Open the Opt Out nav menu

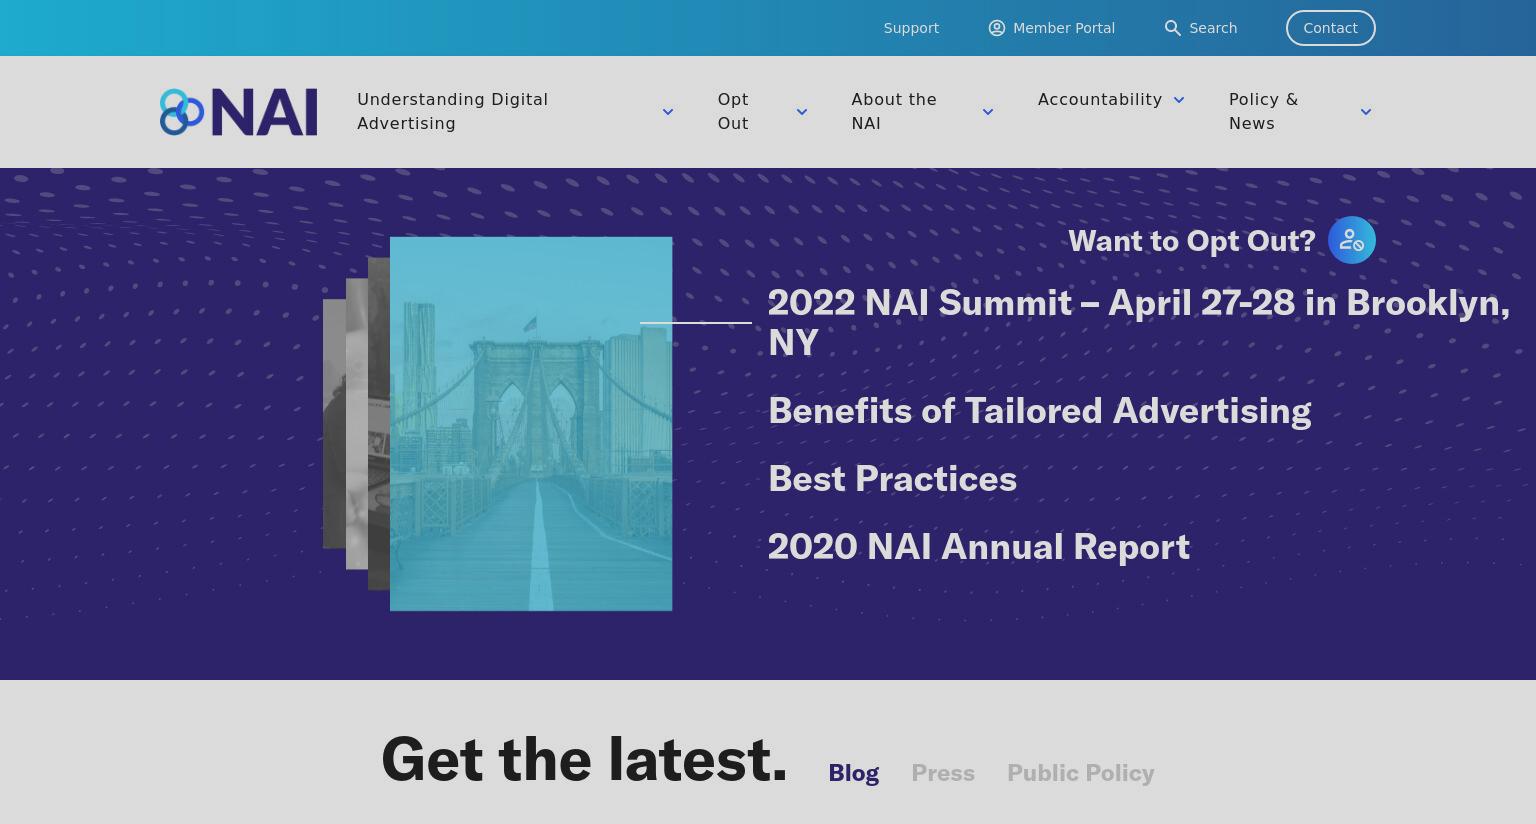(733, 111)
